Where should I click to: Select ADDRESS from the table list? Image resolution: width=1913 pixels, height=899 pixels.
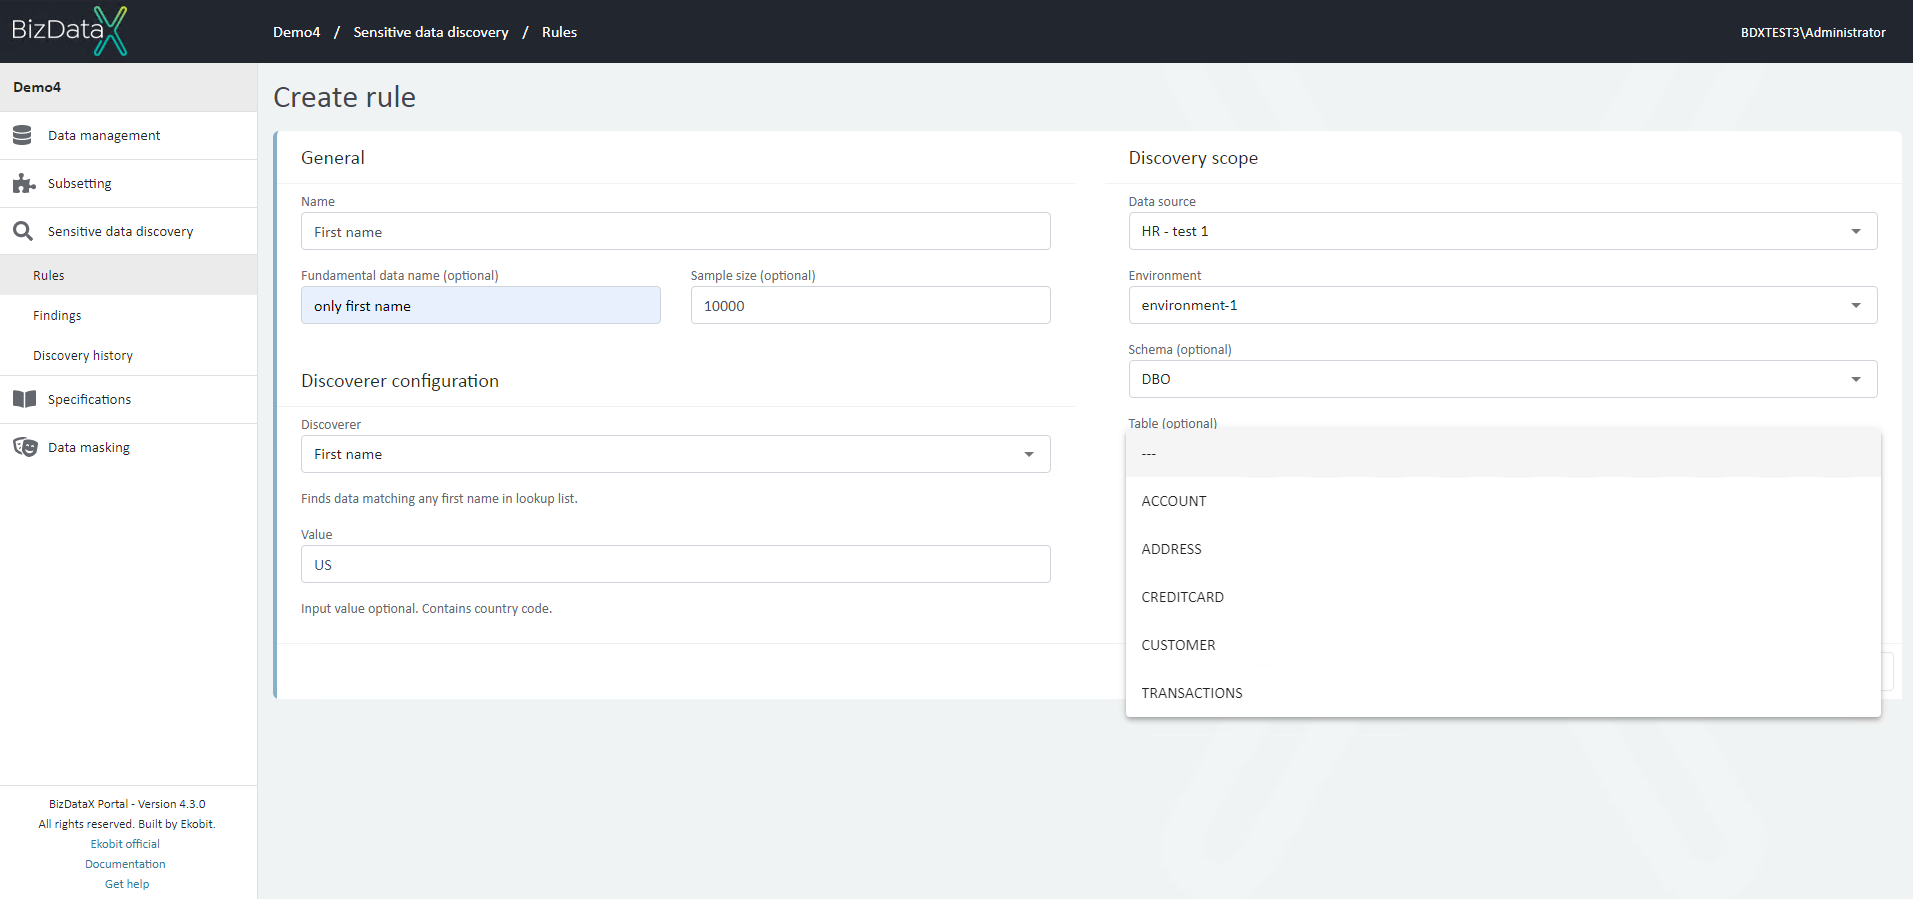(1503, 549)
